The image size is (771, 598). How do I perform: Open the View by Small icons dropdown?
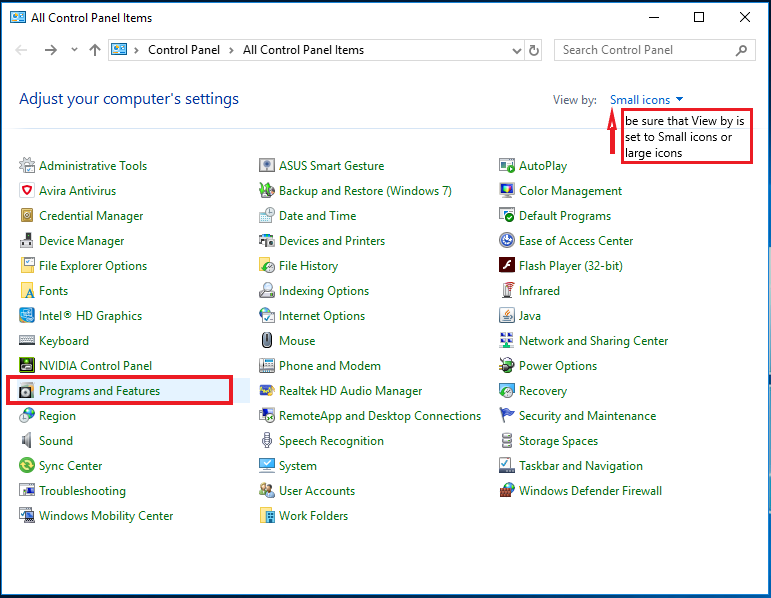(646, 100)
